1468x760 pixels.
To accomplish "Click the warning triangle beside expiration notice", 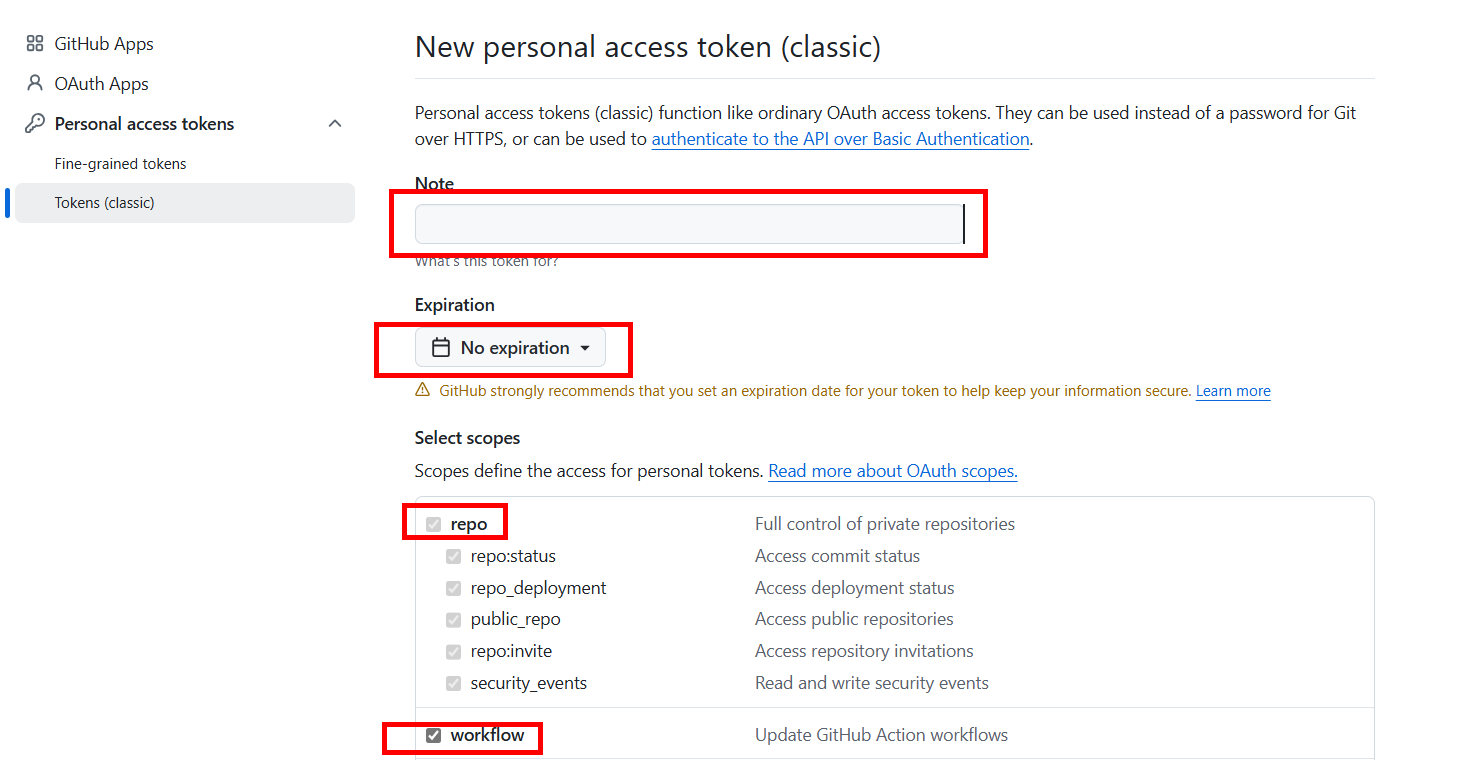I will click(x=423, y=391).
